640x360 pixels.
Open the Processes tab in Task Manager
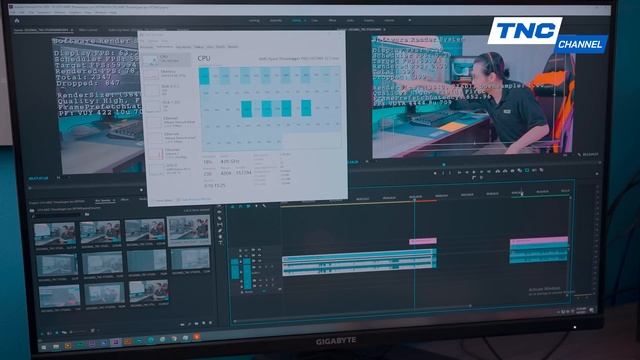(146, 47)
